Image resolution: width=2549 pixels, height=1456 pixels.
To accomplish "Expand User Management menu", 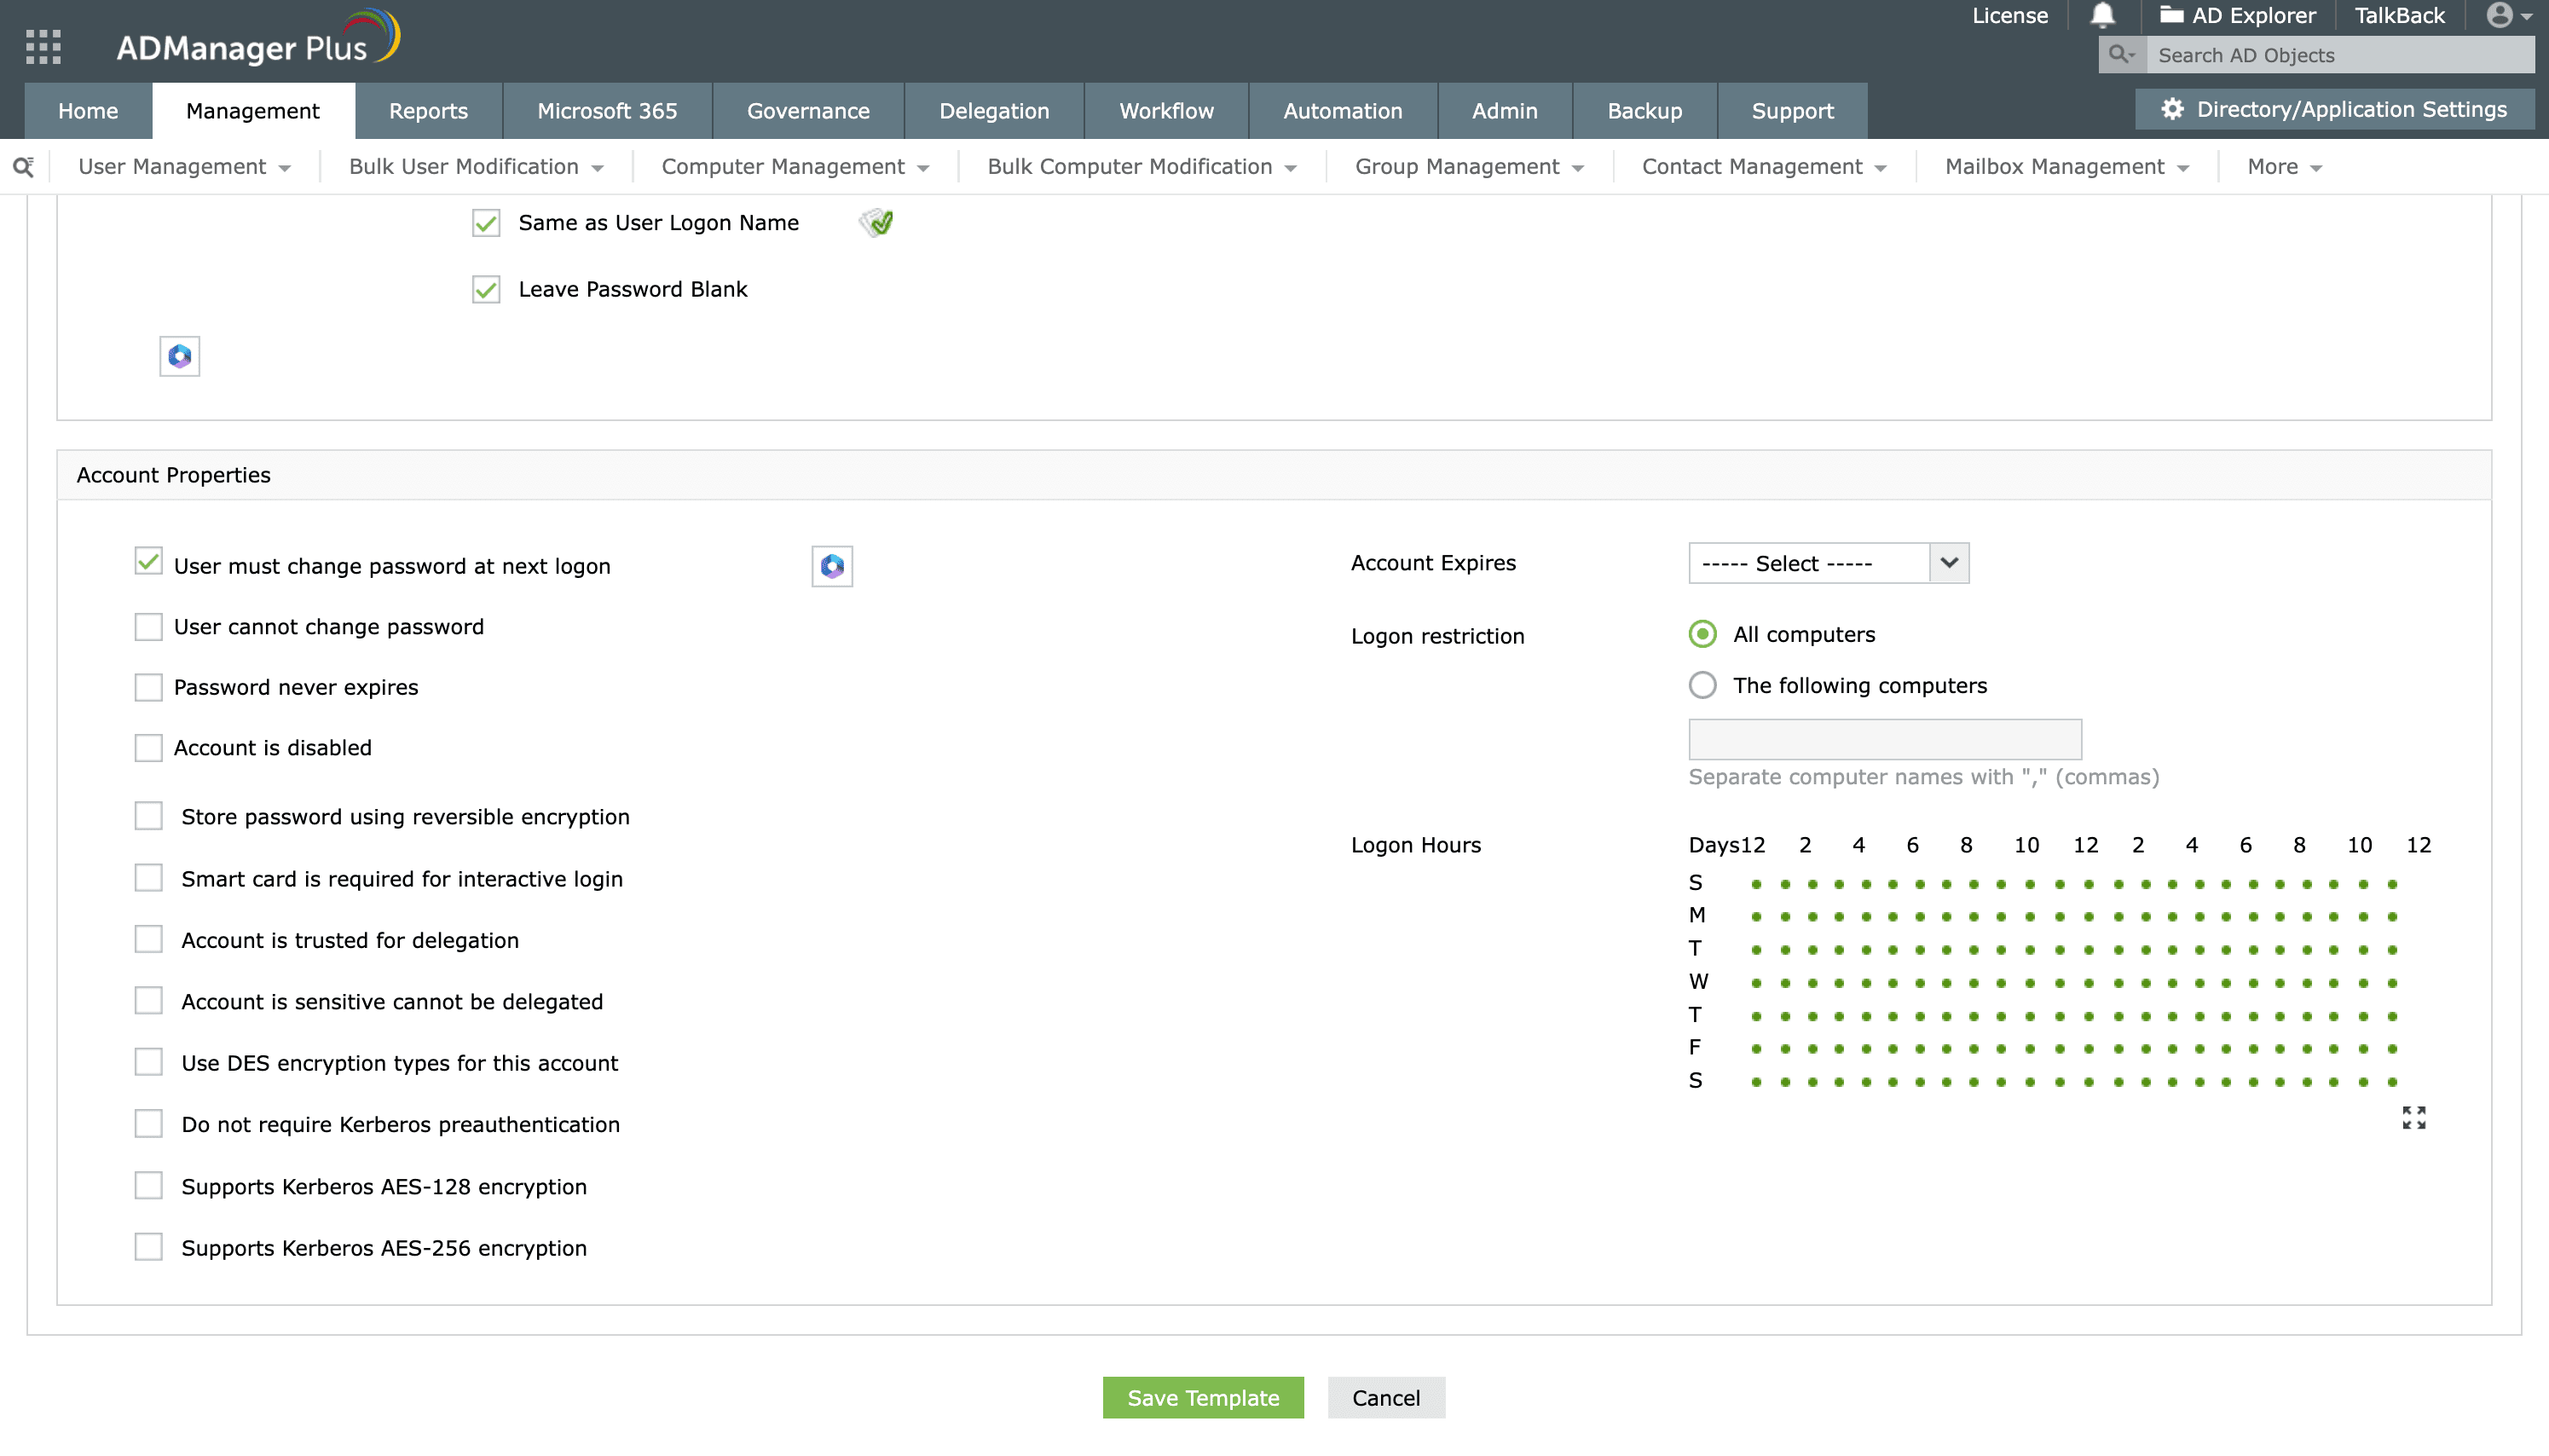I will 184,167.
